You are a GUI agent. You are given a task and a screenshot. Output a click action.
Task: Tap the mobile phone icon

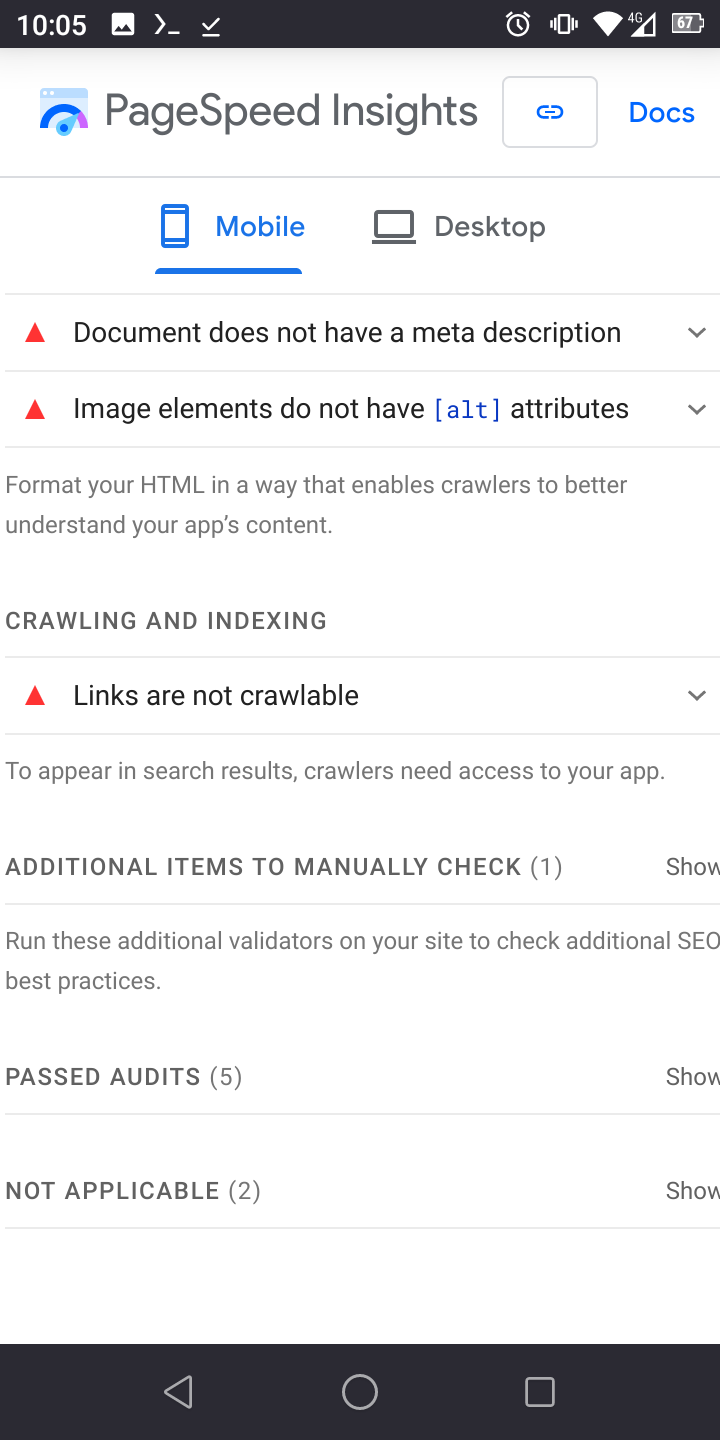(x=175, y=226)
